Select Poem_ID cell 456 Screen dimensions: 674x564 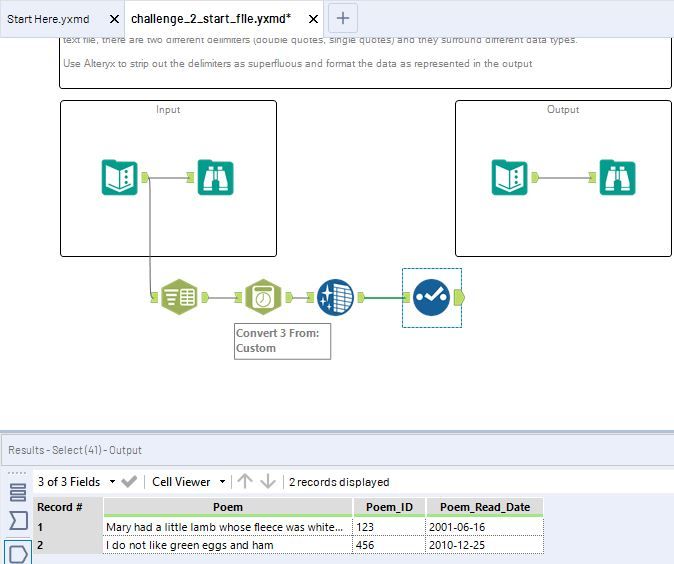tap(389, 545)
